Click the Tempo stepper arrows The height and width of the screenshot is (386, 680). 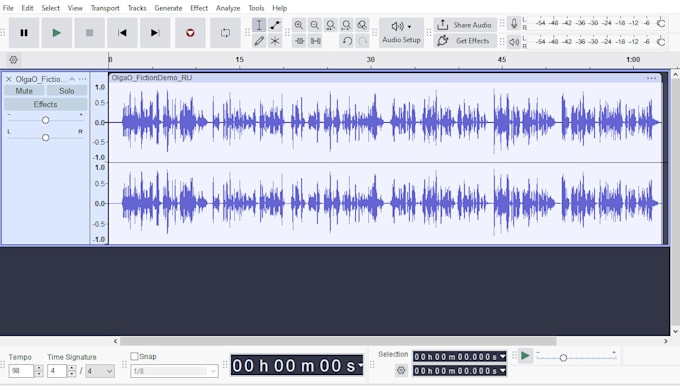click(x=39, y=371)
